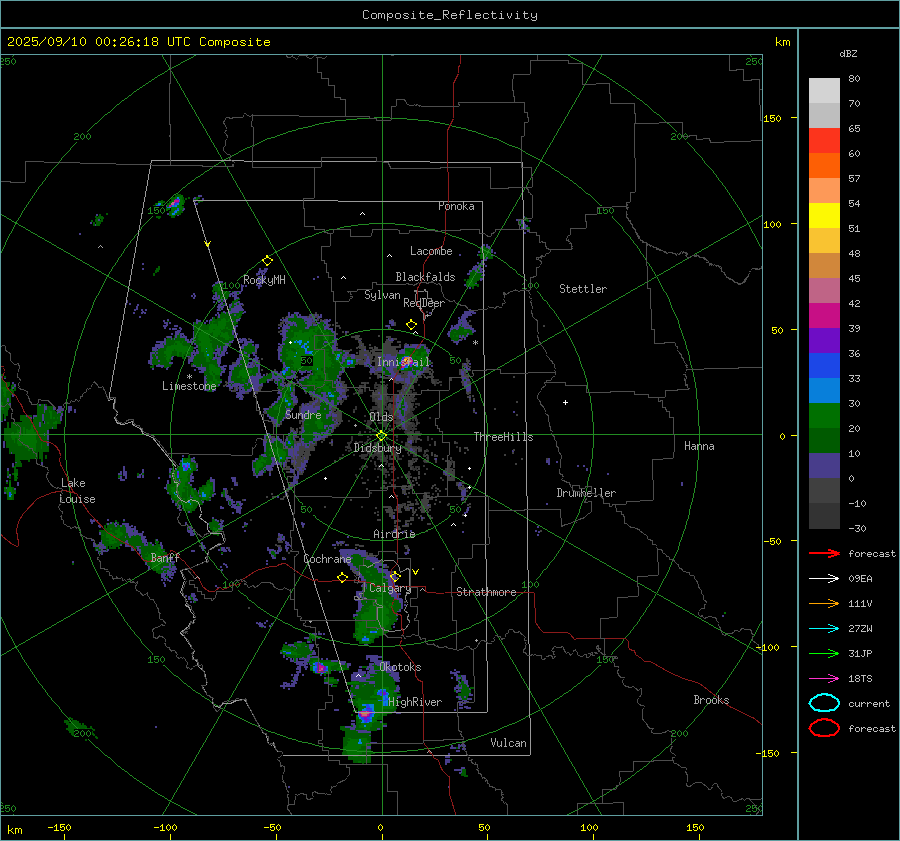The height and width of the screenshot is (841, 900).
Task: Click the '65' value in dBZ legend
Action: (x=854, y=129)
